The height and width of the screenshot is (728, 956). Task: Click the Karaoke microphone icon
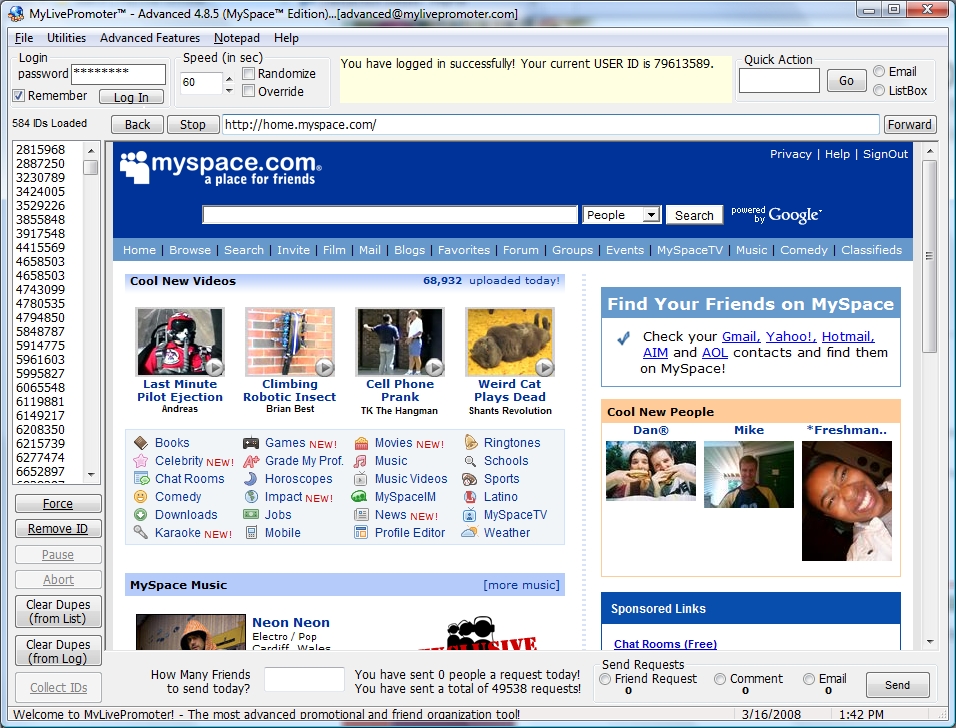point(141,533)
